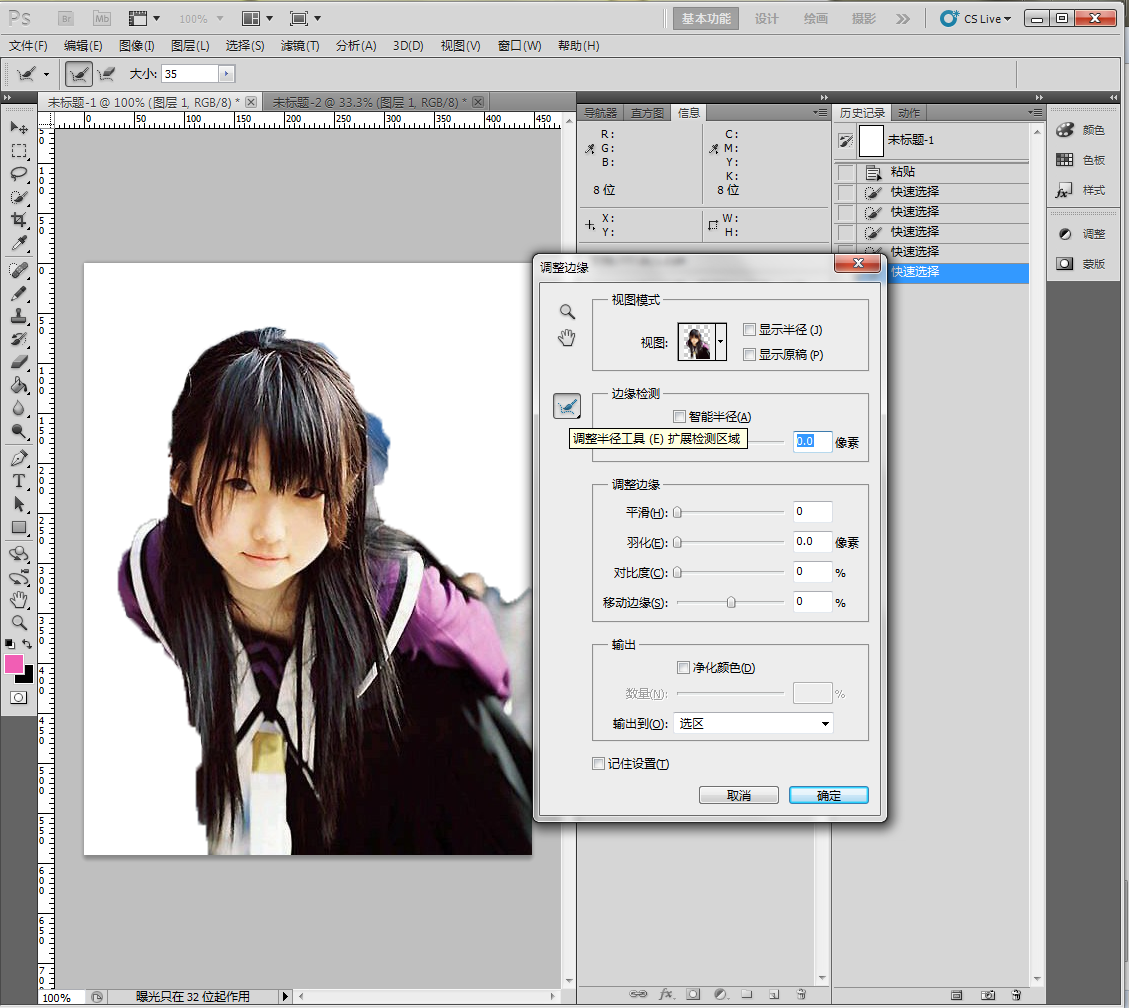1129x1008 pixels.
Task: Select the 设计 workspace button
Action: (x=766, y=19)
